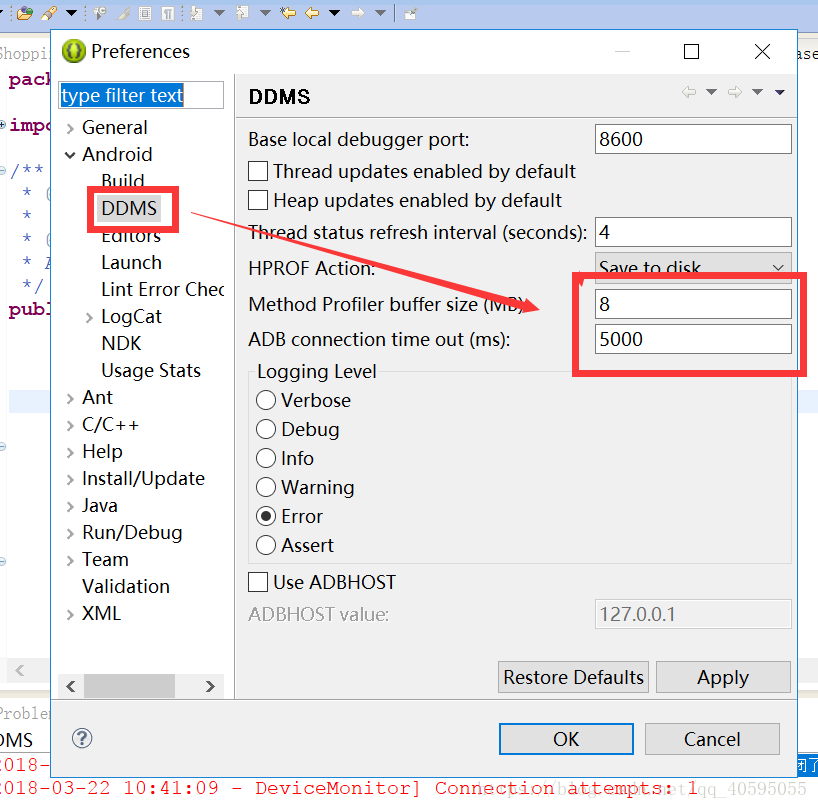This screenshot has height=809, width=818.
Task: Click the Open Type toolbar icon
Action: coord(25,13)
